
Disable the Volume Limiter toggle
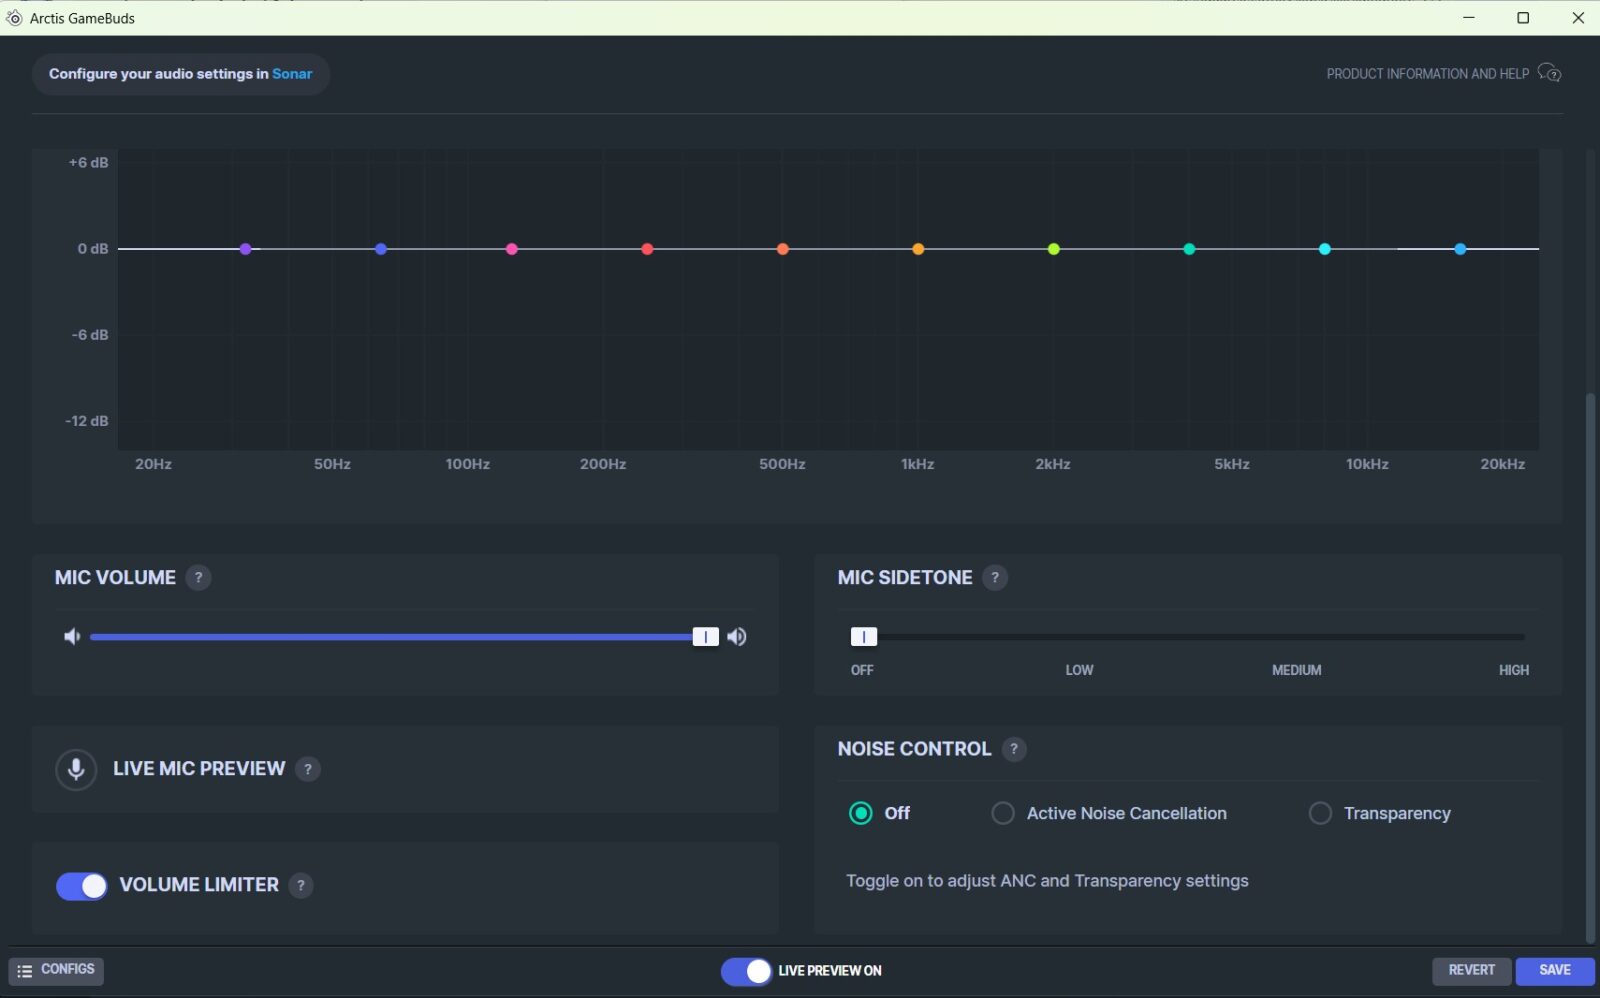pos(82,886)
